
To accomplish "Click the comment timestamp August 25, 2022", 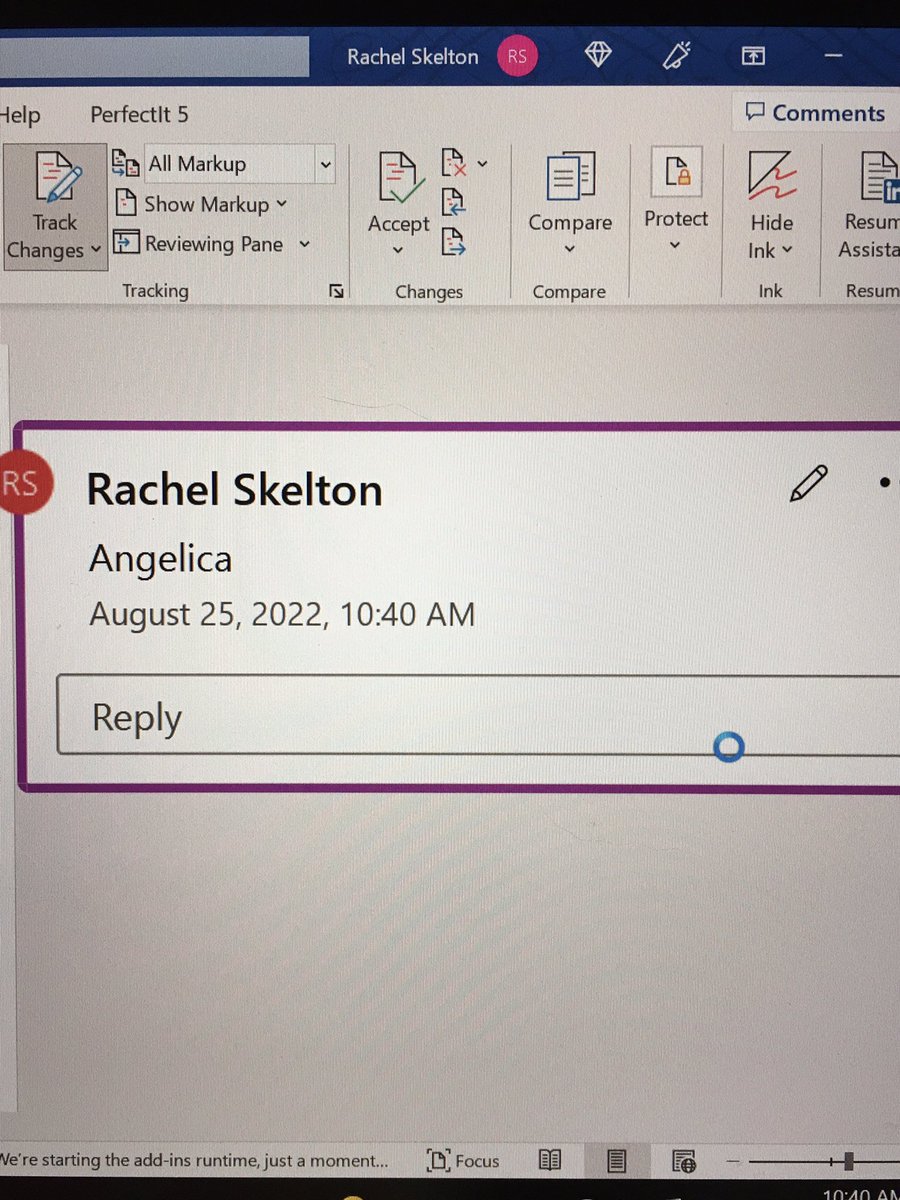I will click(x=282, y=614).
